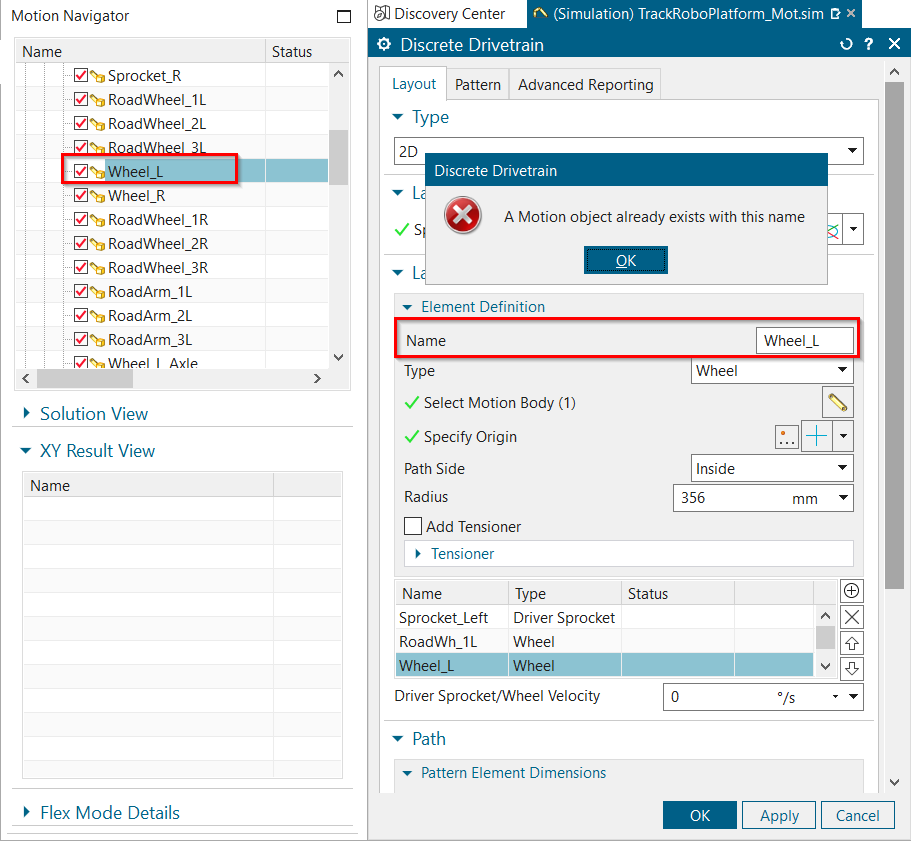Image resolution: width=911 pixels, height=841 pixels.
Task: Select the Motion Body with the pencil icon
Action: click(838, 402)
